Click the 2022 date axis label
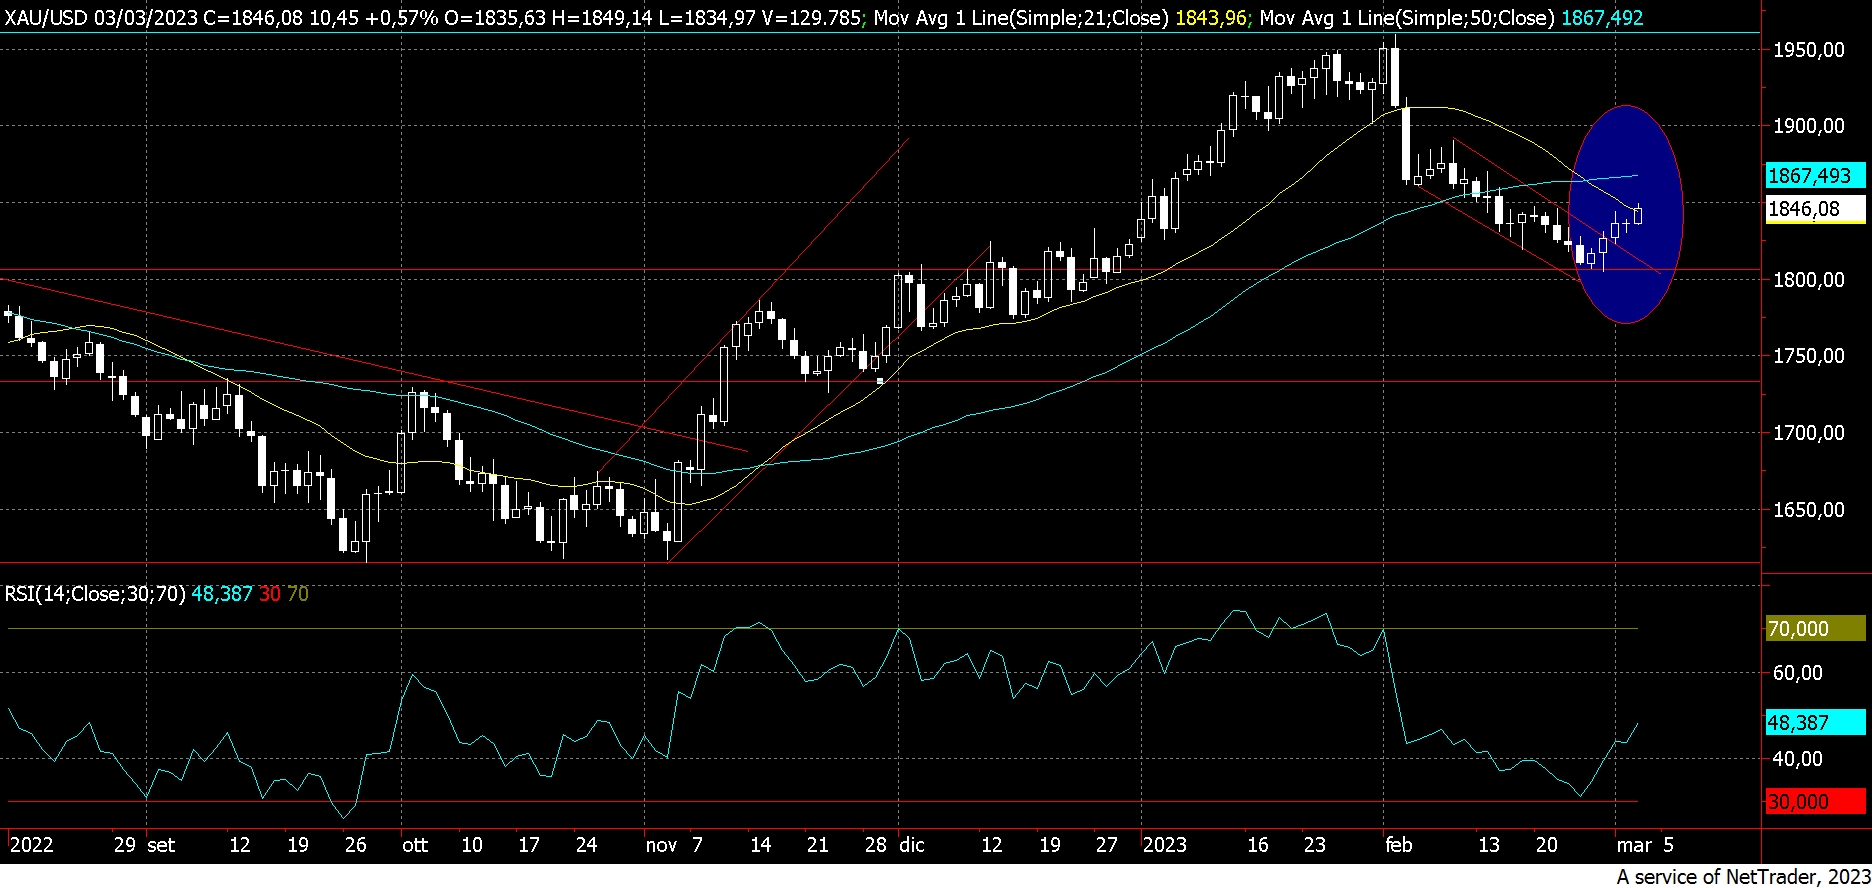 pos(31,845)
